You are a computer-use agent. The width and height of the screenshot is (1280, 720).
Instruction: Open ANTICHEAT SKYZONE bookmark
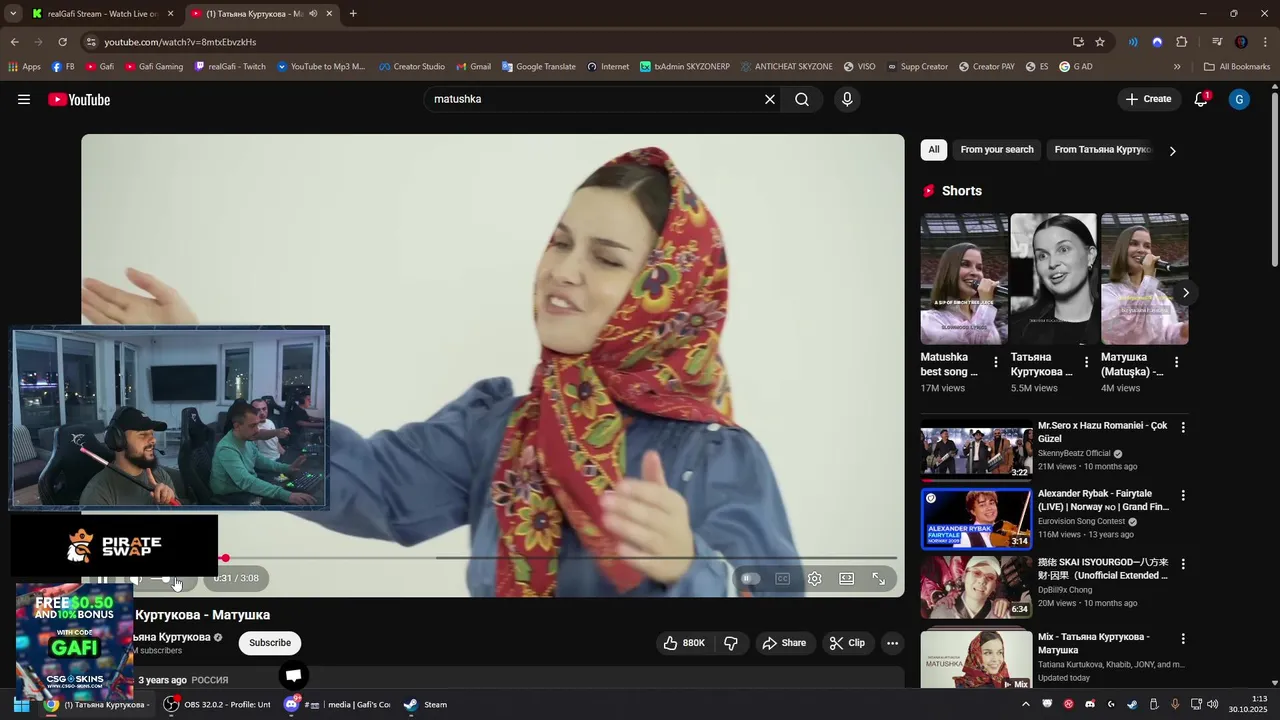[x=786, y=67]
